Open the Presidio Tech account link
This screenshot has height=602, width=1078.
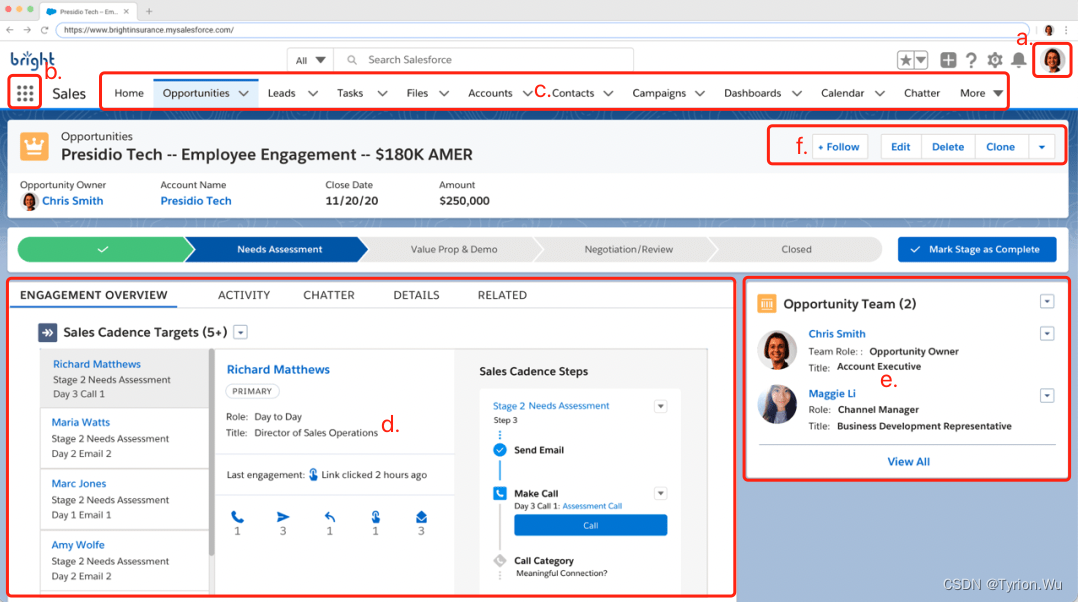(x=196, y=201)
